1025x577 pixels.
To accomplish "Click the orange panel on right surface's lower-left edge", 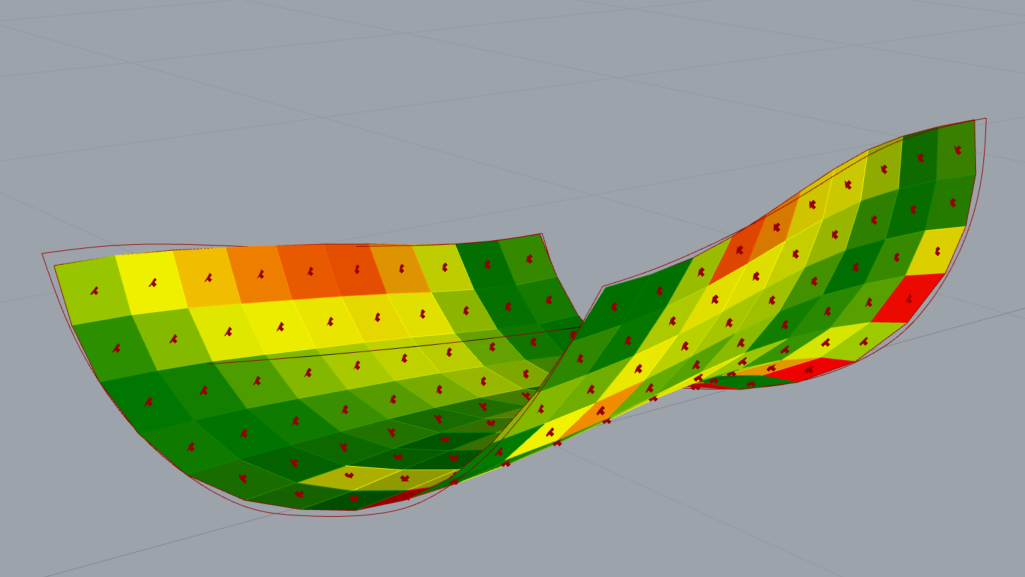I will [x=600, y=408].
